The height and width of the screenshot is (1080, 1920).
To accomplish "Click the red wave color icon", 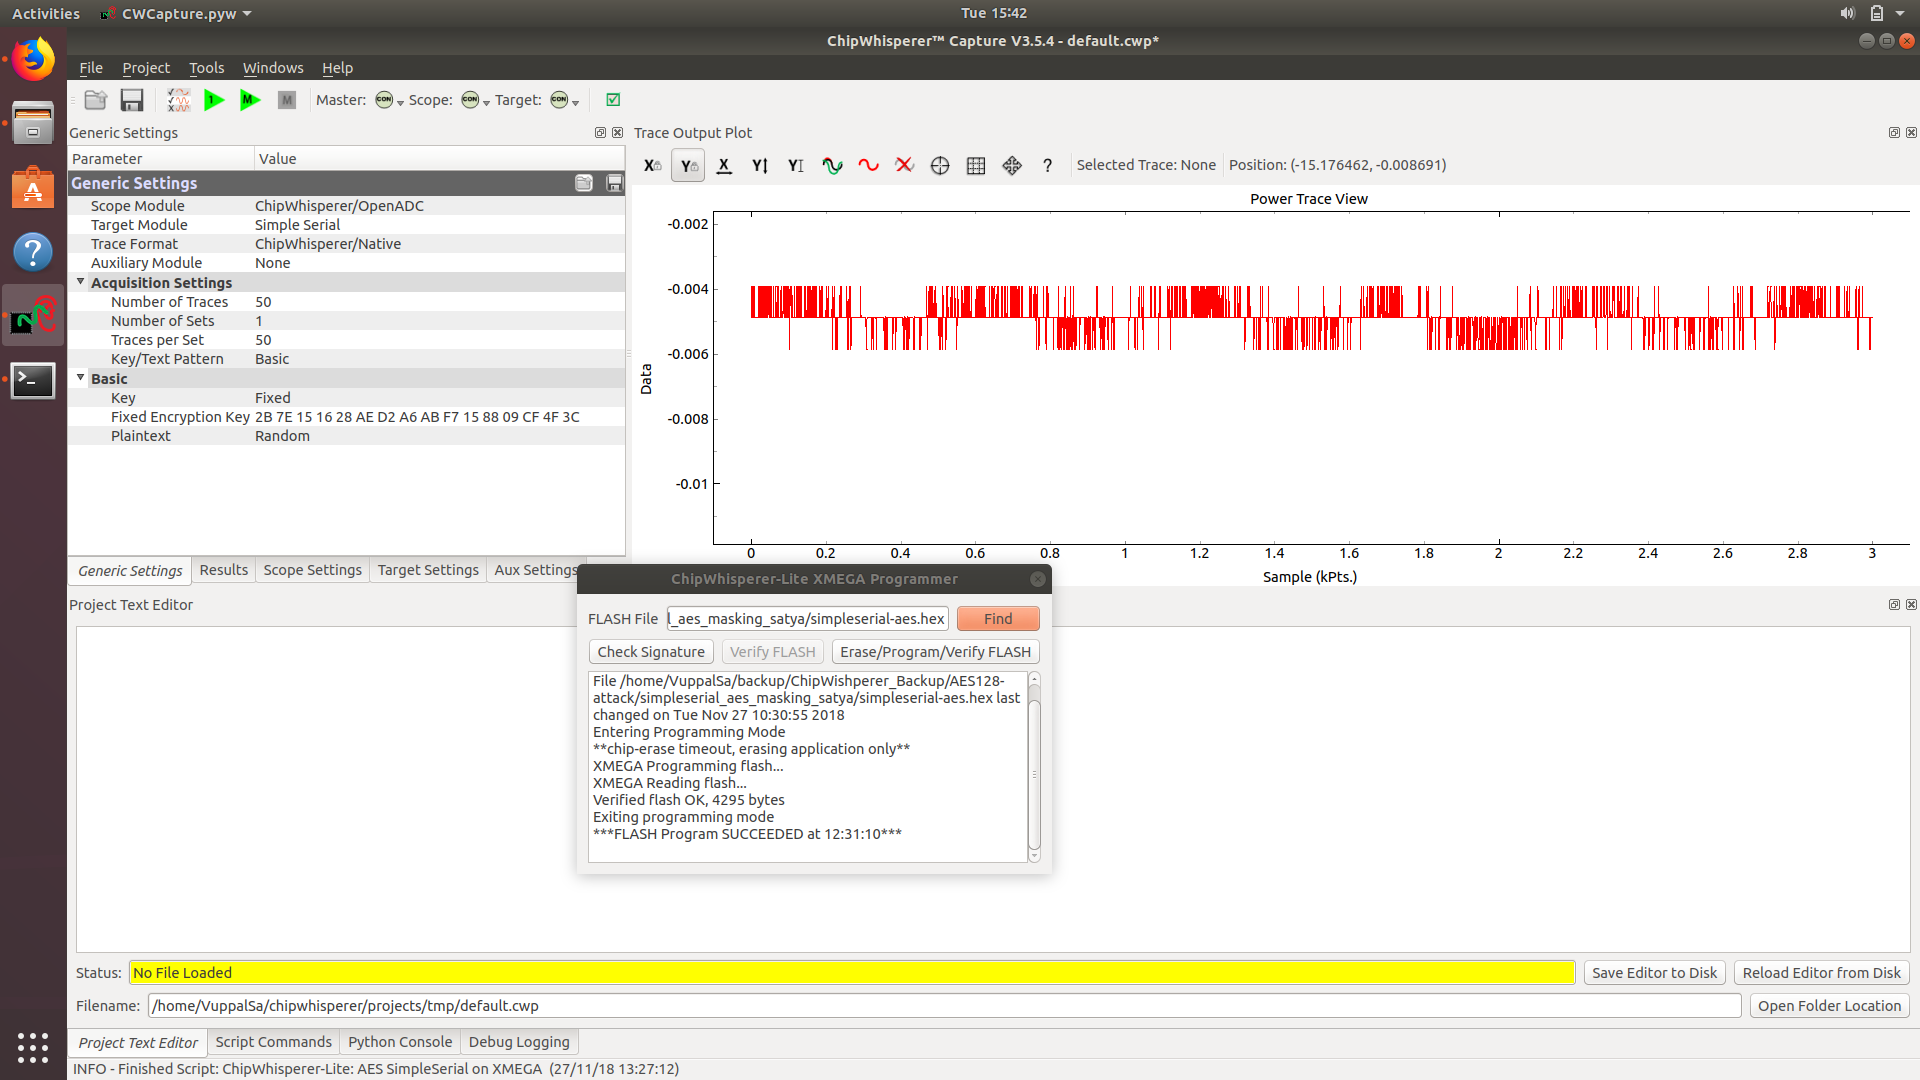I will (868, 166).
